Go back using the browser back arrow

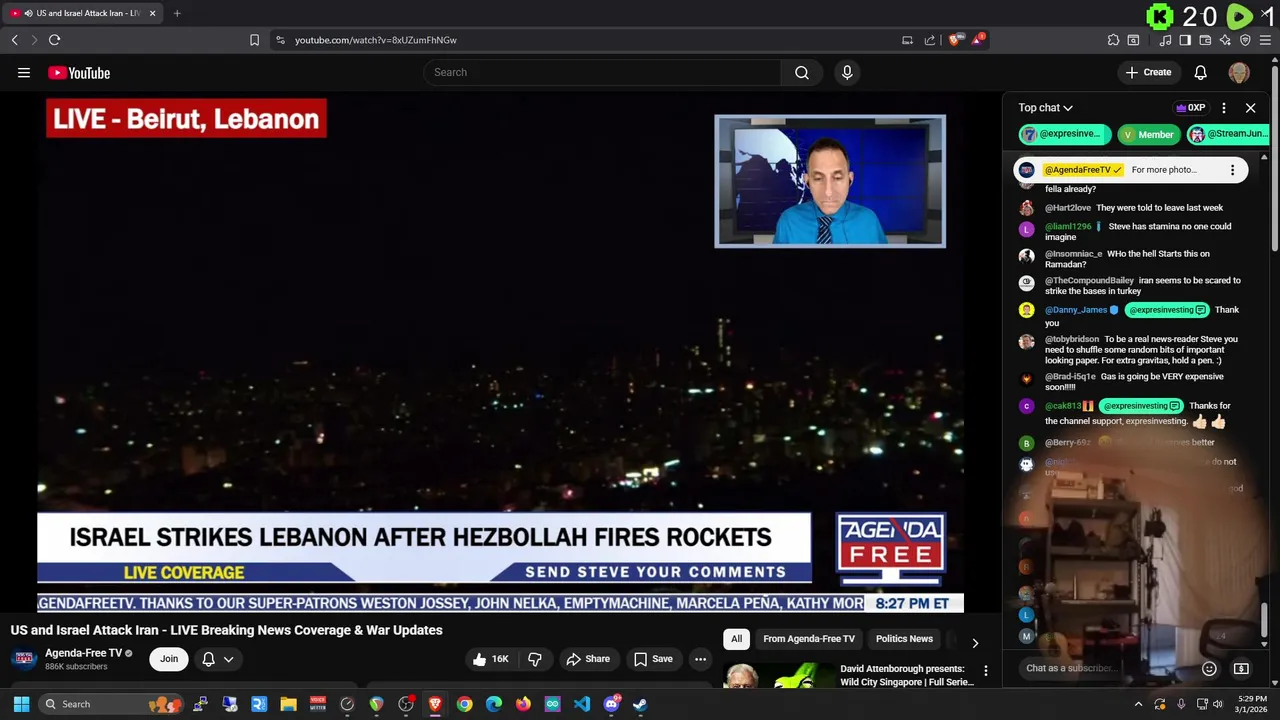[x=14, y=40]
